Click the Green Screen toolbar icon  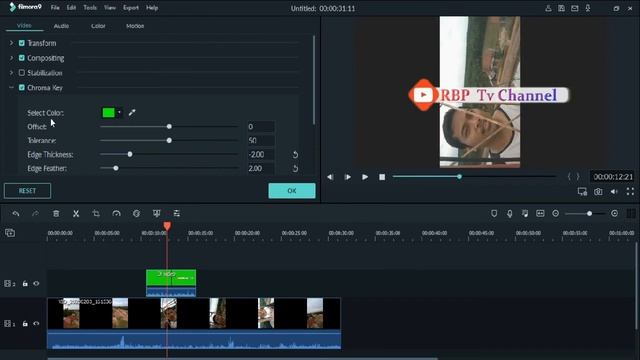(156, 213)
